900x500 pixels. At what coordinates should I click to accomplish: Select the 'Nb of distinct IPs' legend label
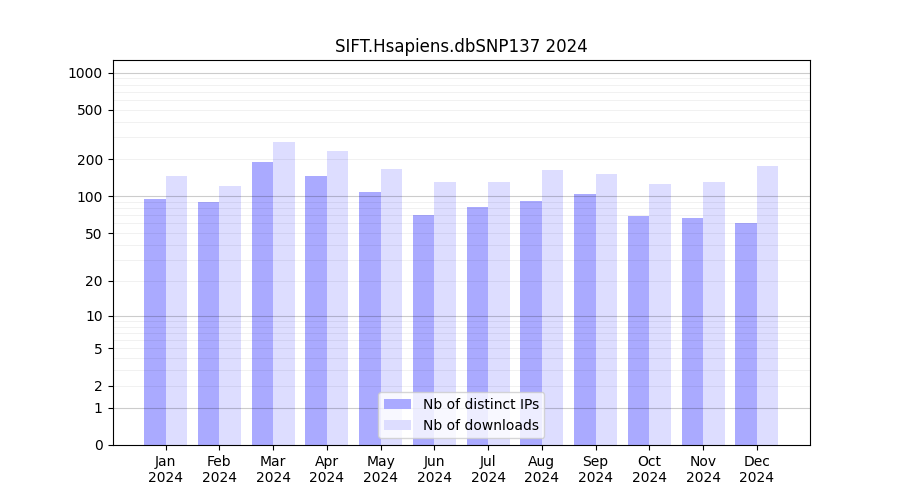click(480, 404)
